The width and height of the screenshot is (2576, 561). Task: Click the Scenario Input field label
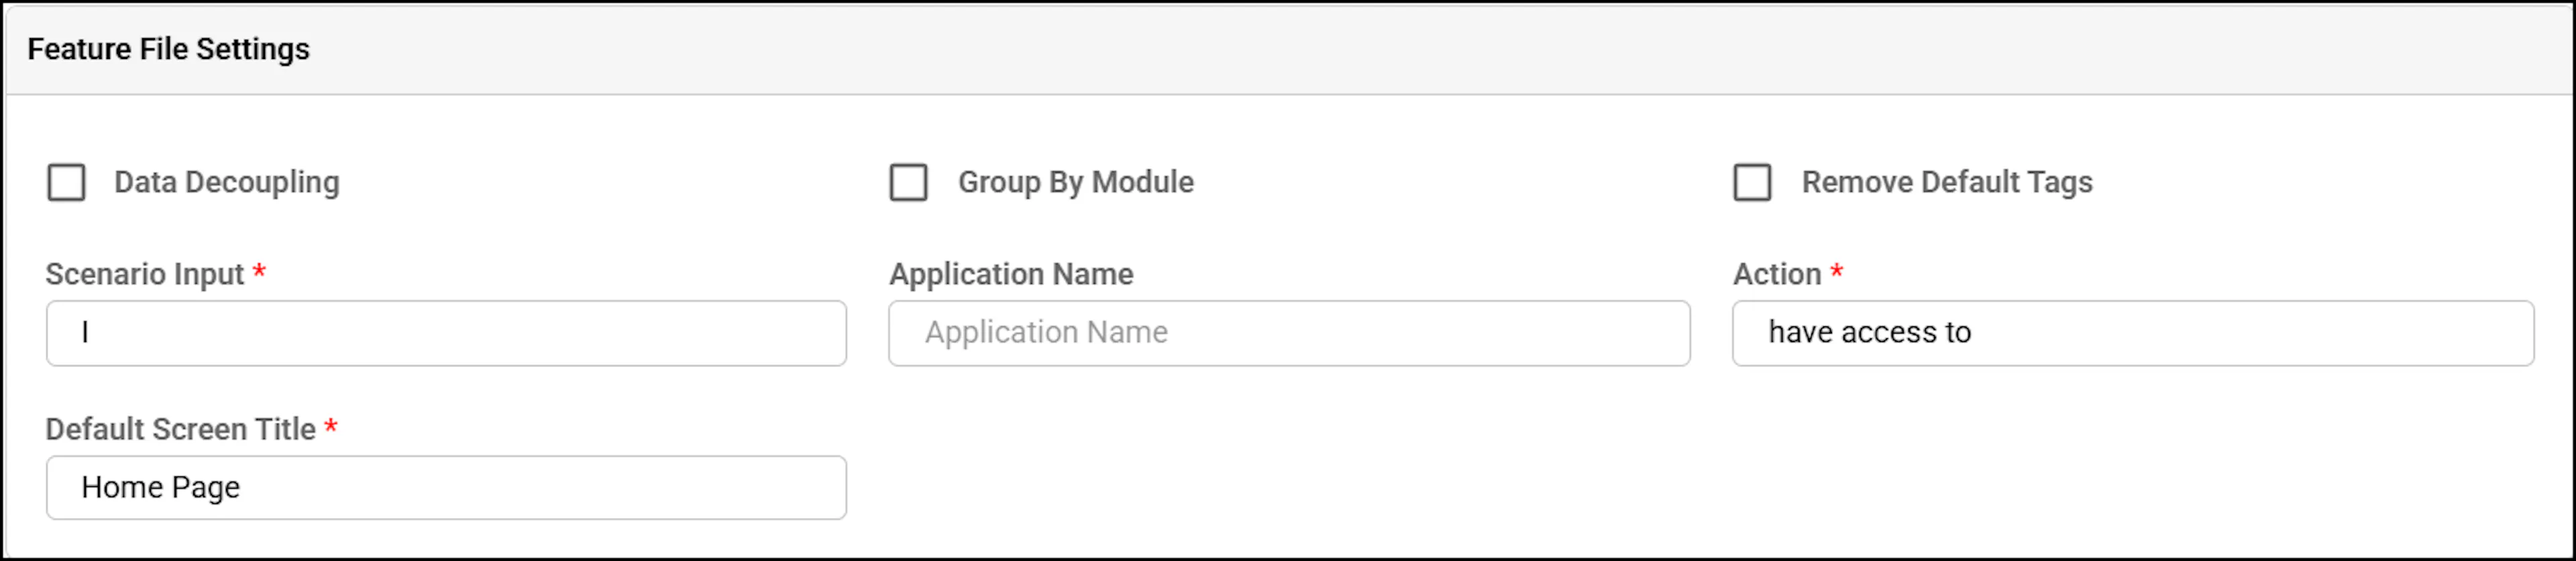click(145, 274)
